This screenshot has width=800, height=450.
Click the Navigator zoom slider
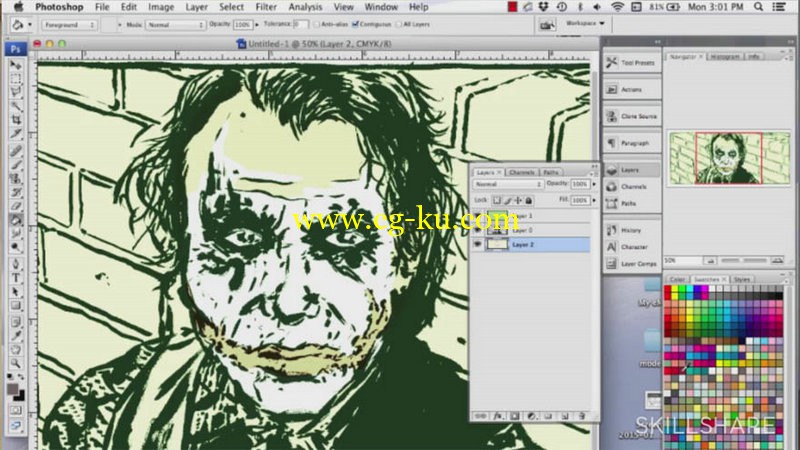743,261
